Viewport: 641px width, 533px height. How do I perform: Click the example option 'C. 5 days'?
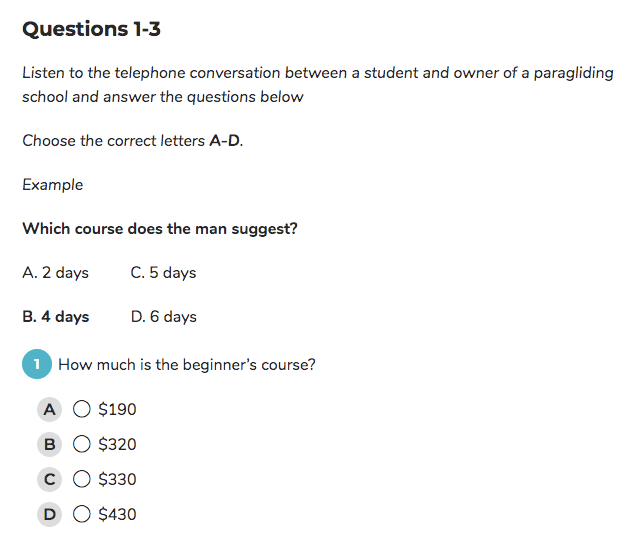click(164, 273)
